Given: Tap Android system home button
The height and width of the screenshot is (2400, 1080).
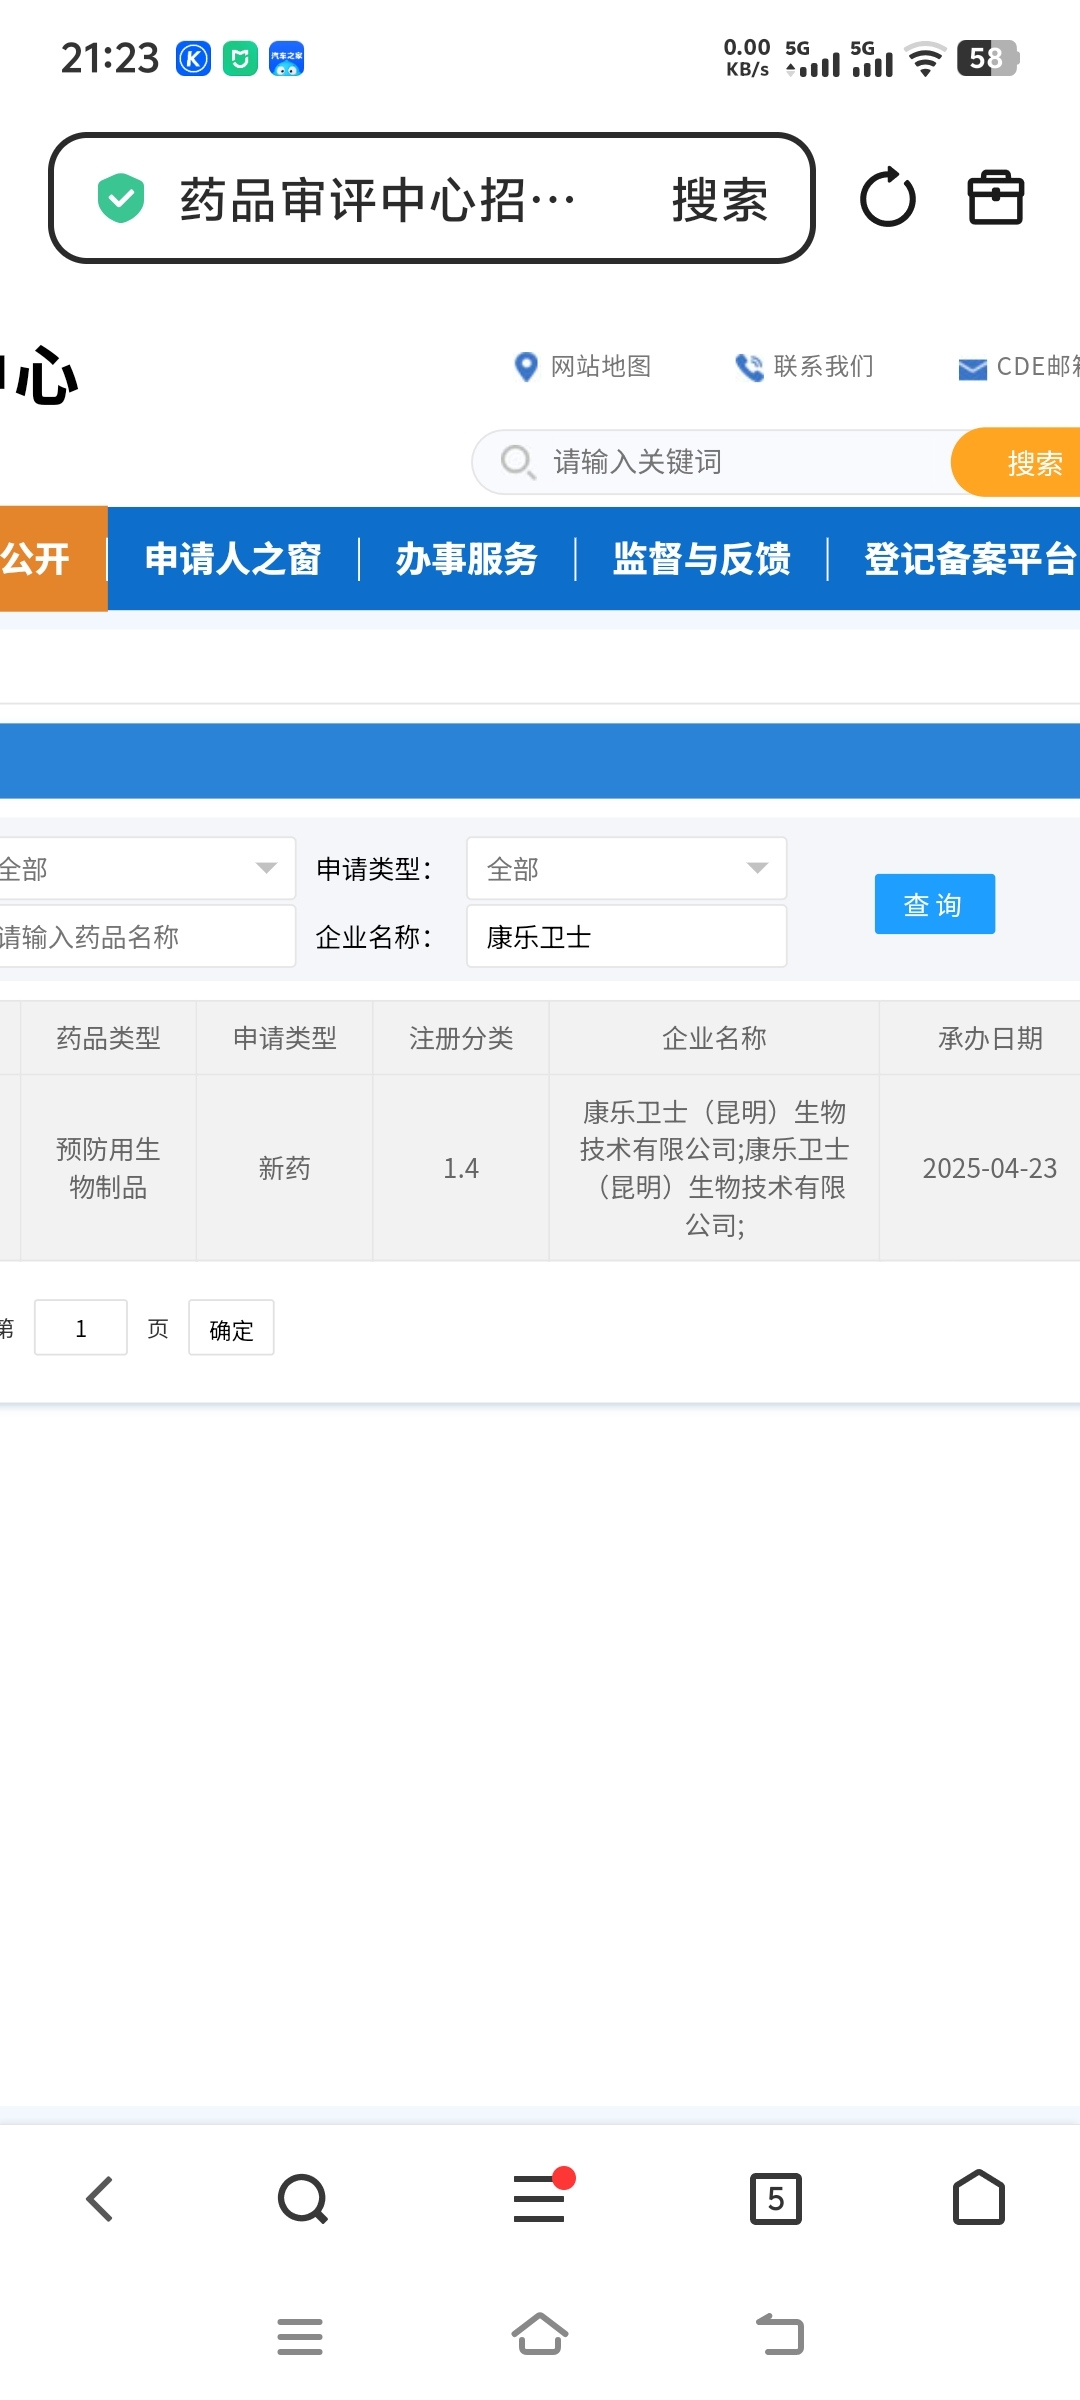Looking at the screenshot, I should [x=540, y=2335].
